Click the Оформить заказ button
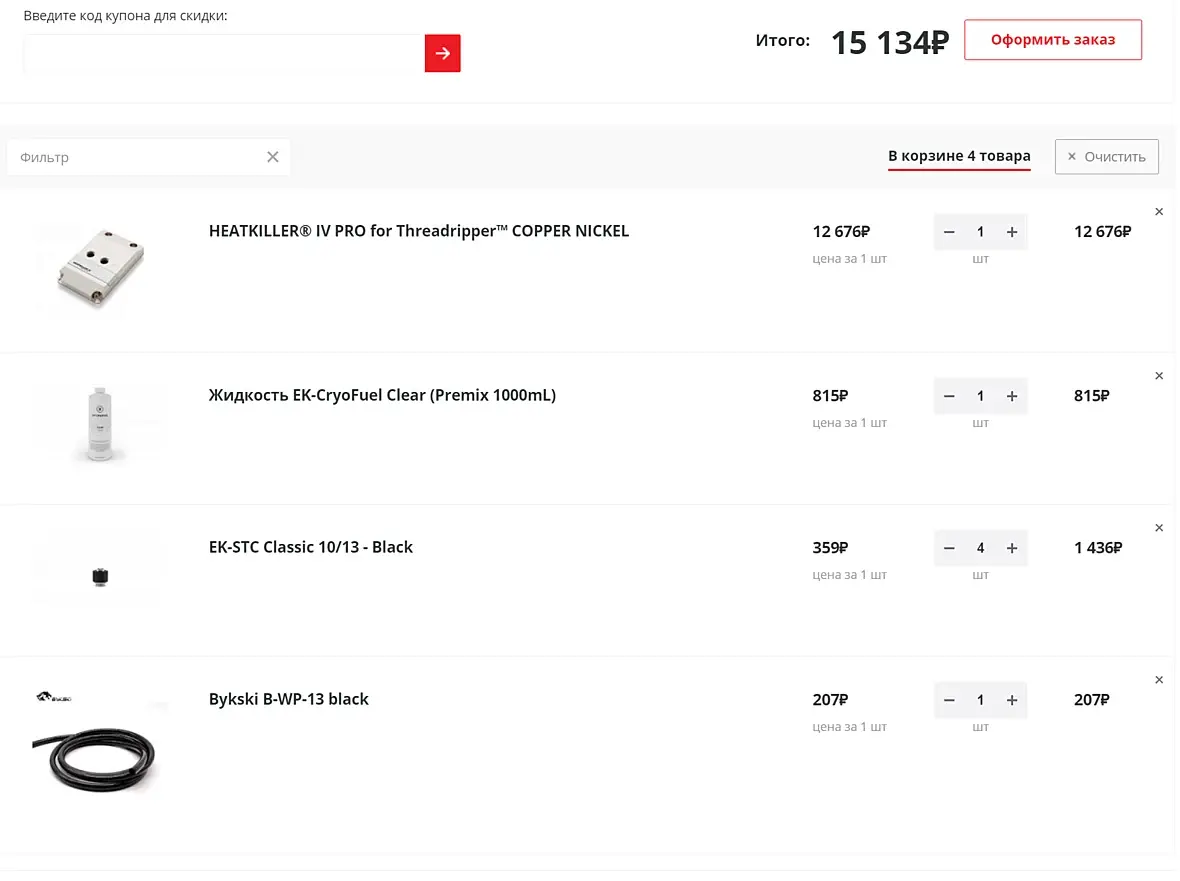The width and height of the screenshot is (1180, 881). point(1052,40)
